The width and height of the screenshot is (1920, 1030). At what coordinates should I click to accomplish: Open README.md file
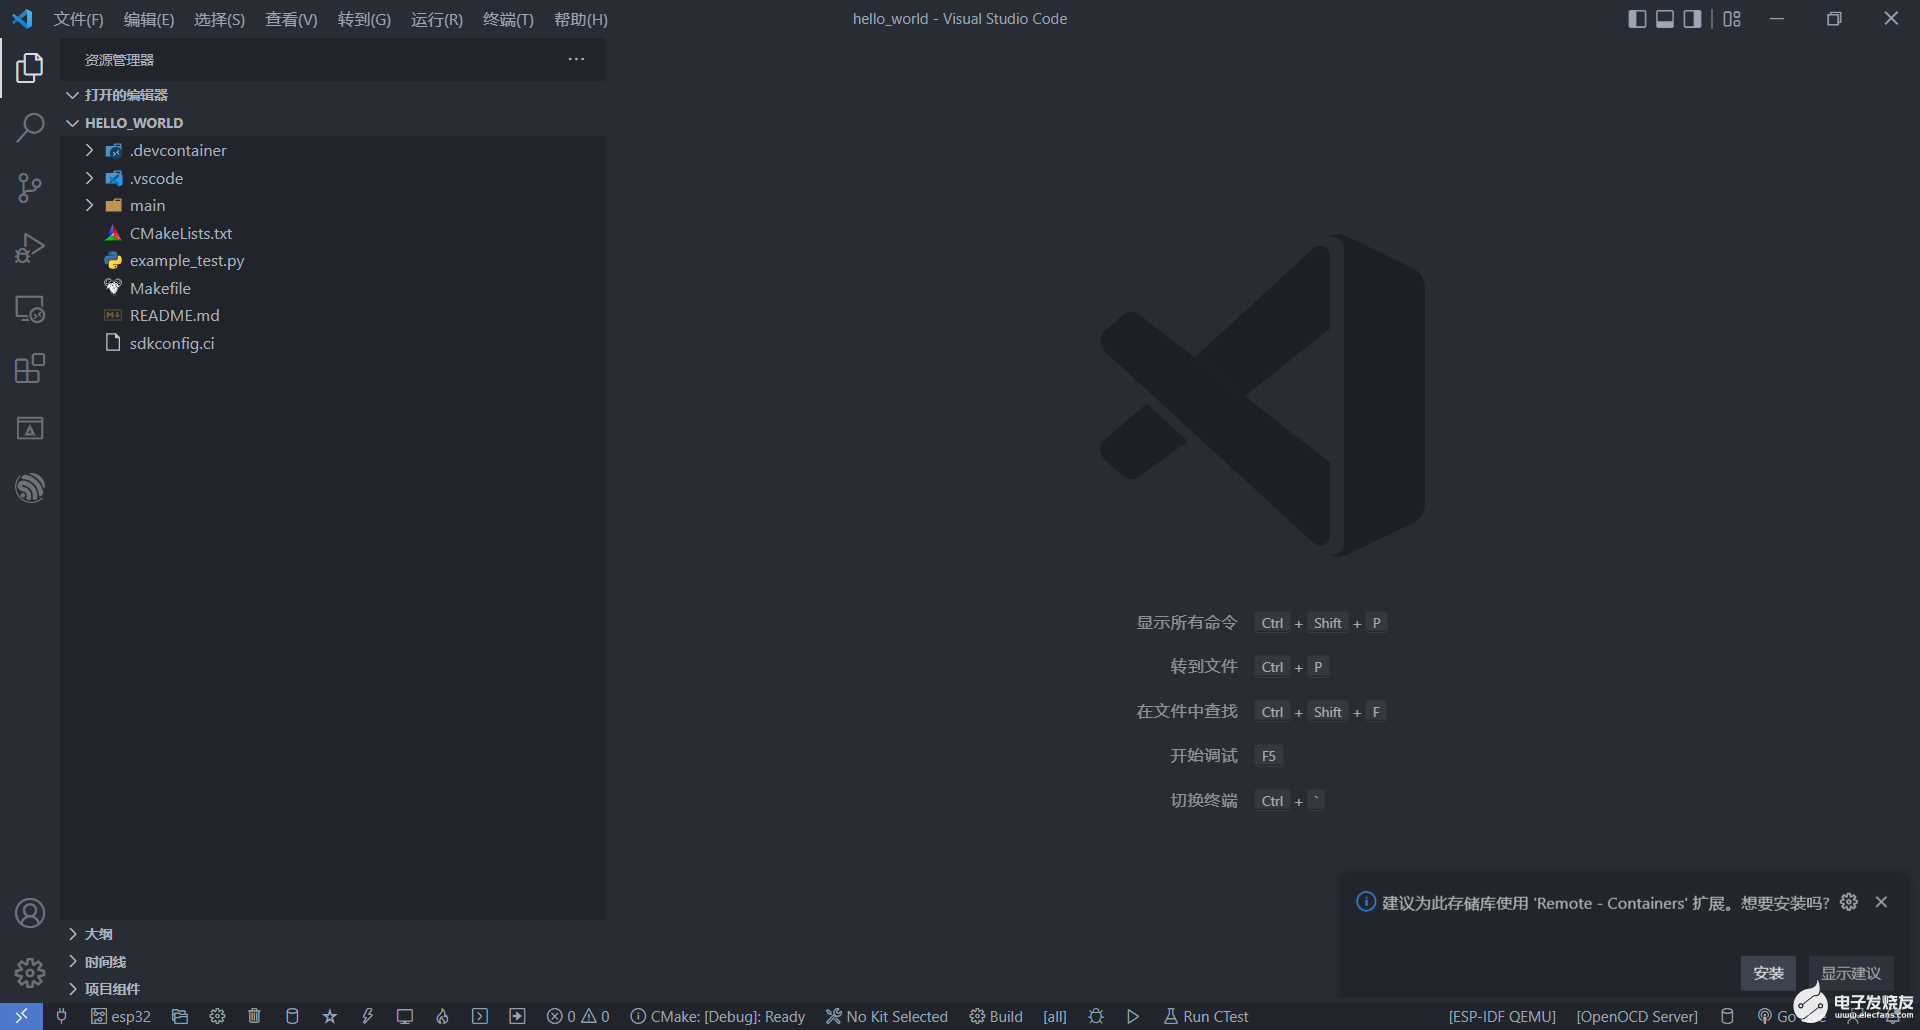pos(332,315)
